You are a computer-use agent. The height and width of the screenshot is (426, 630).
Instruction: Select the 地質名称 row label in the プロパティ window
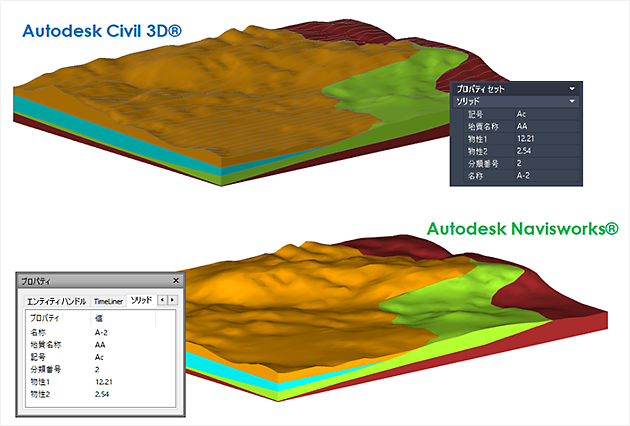click(46, 345)
